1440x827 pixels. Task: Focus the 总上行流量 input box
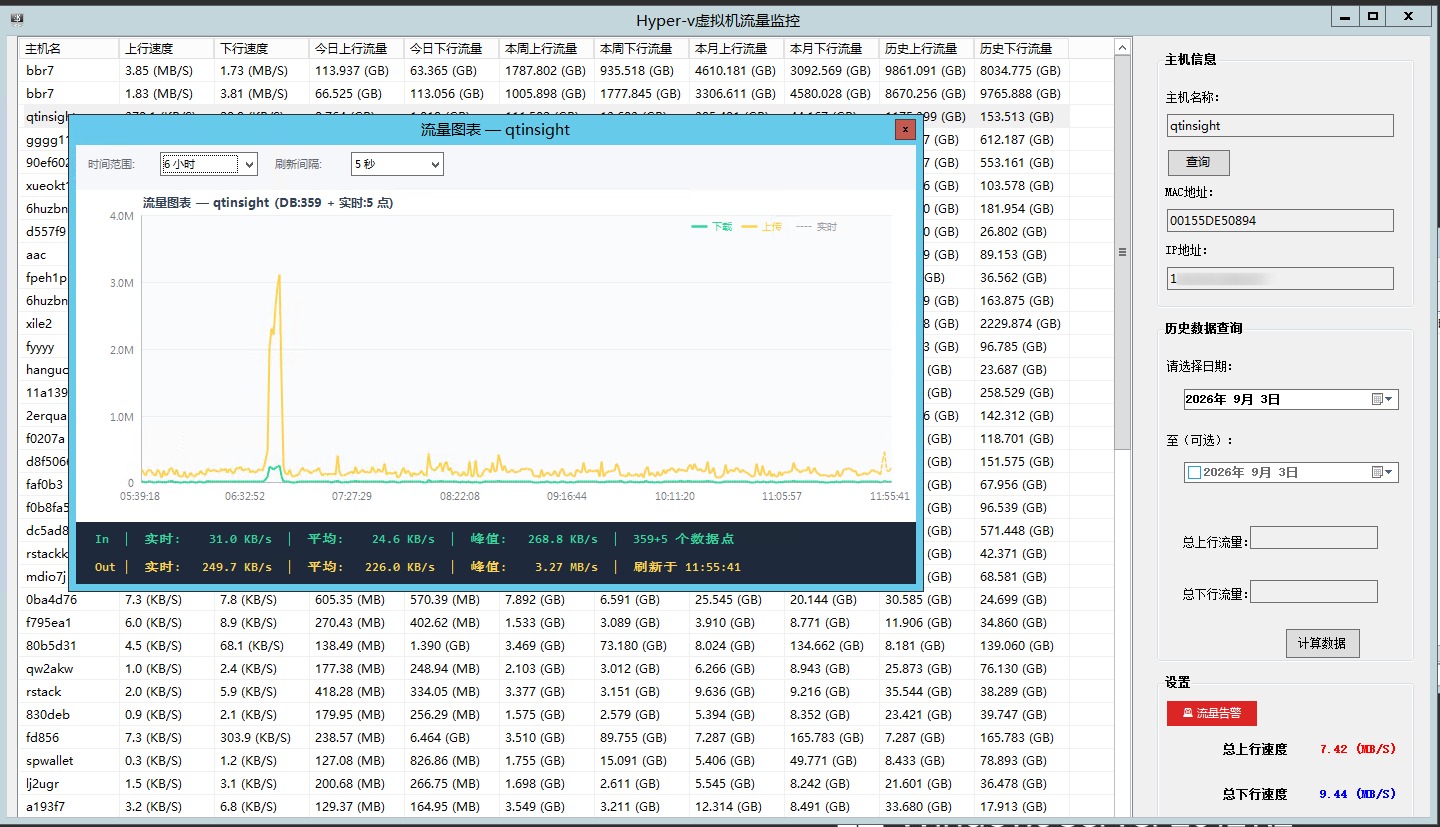coord(1313,538)
